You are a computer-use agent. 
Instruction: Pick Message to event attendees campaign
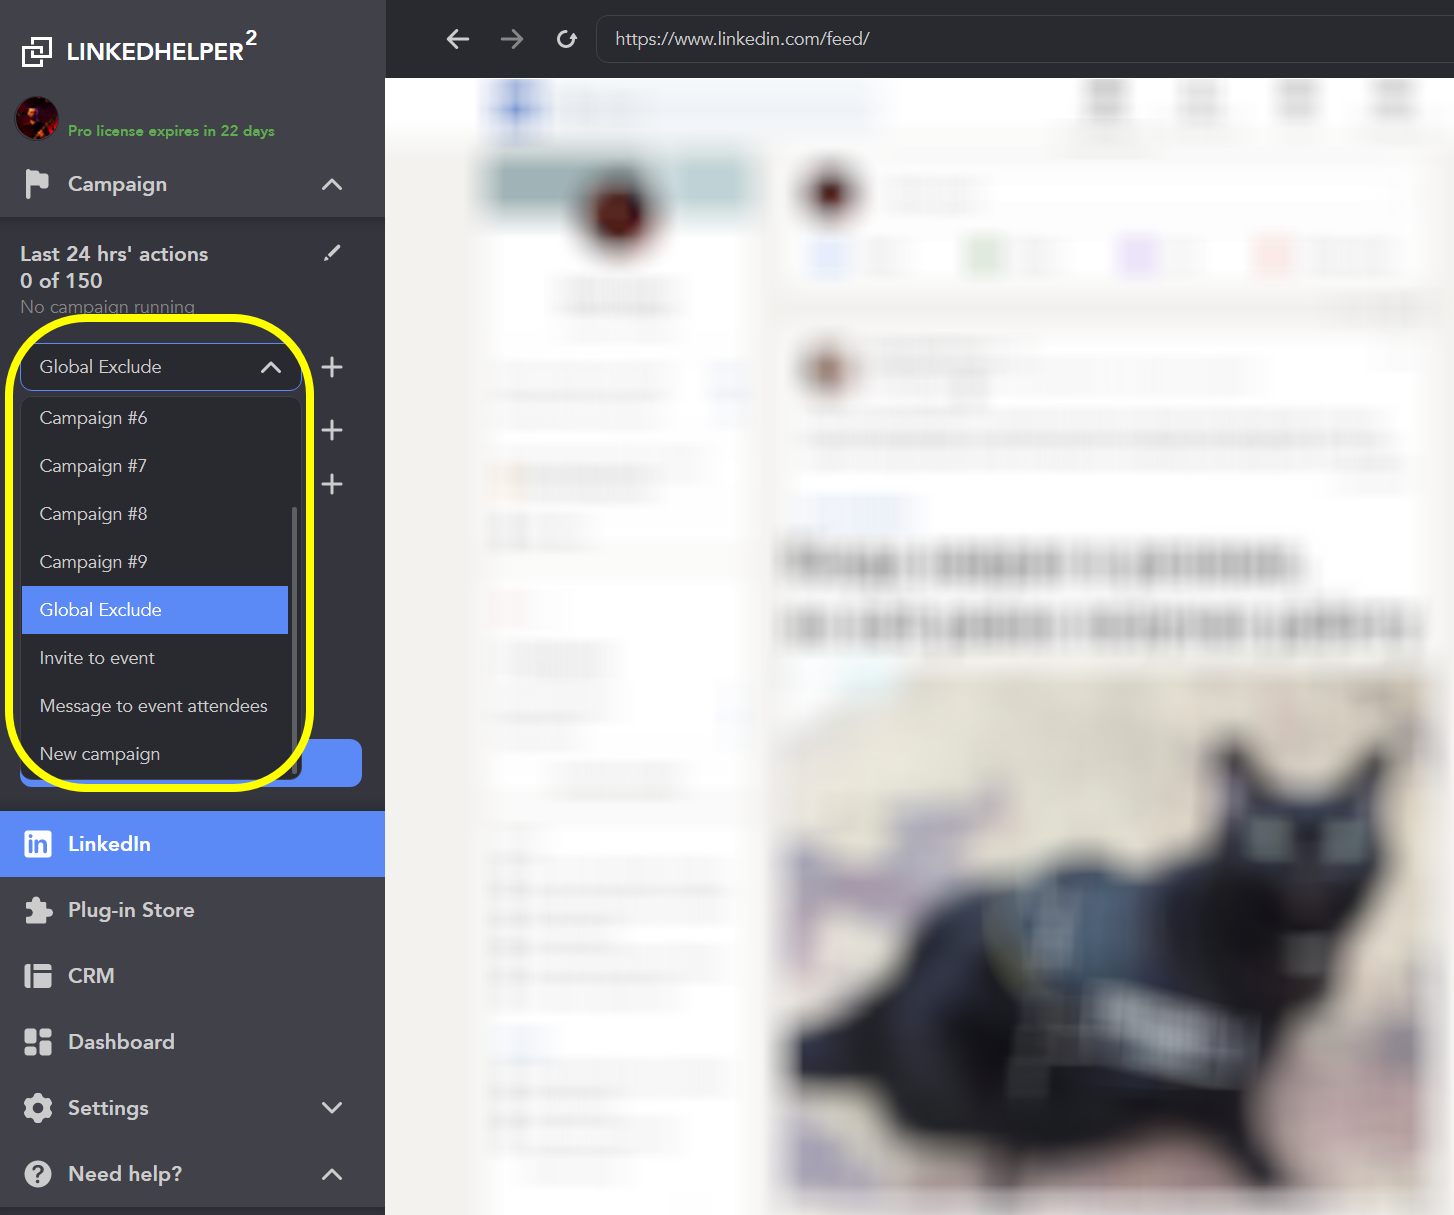155,706
